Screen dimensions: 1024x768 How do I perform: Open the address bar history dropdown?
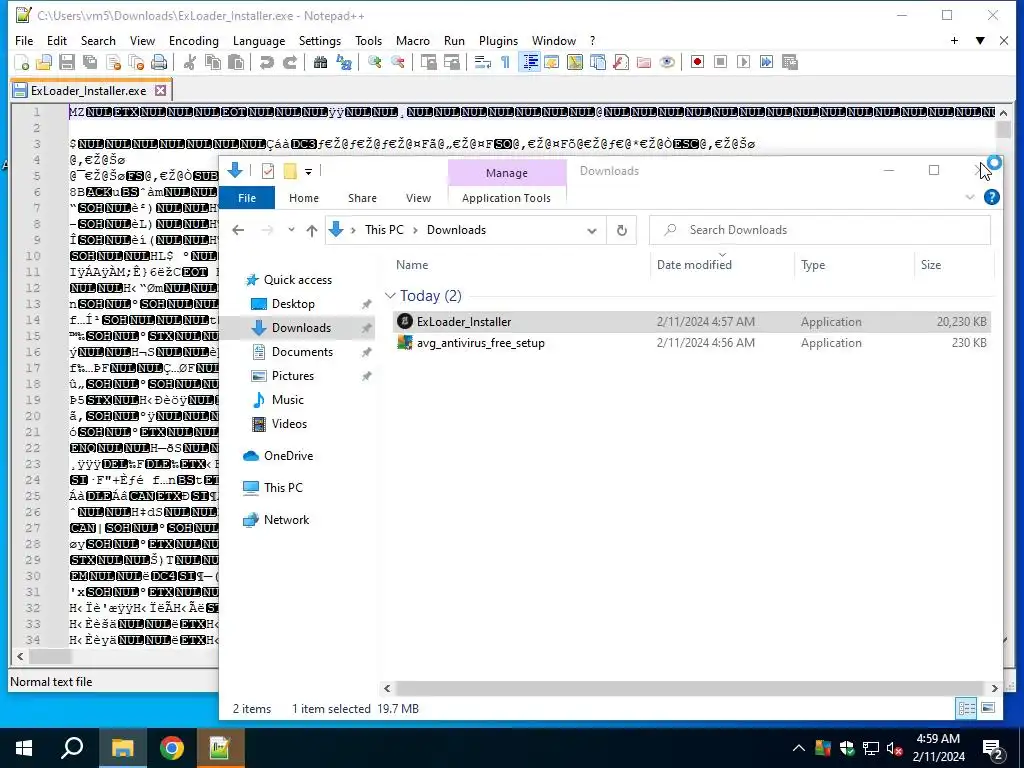[x=592, y=231]
